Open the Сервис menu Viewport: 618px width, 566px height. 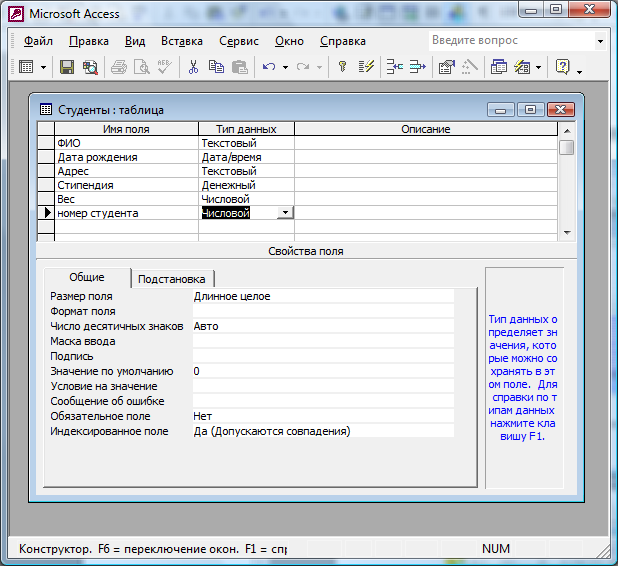pos(239,41)
